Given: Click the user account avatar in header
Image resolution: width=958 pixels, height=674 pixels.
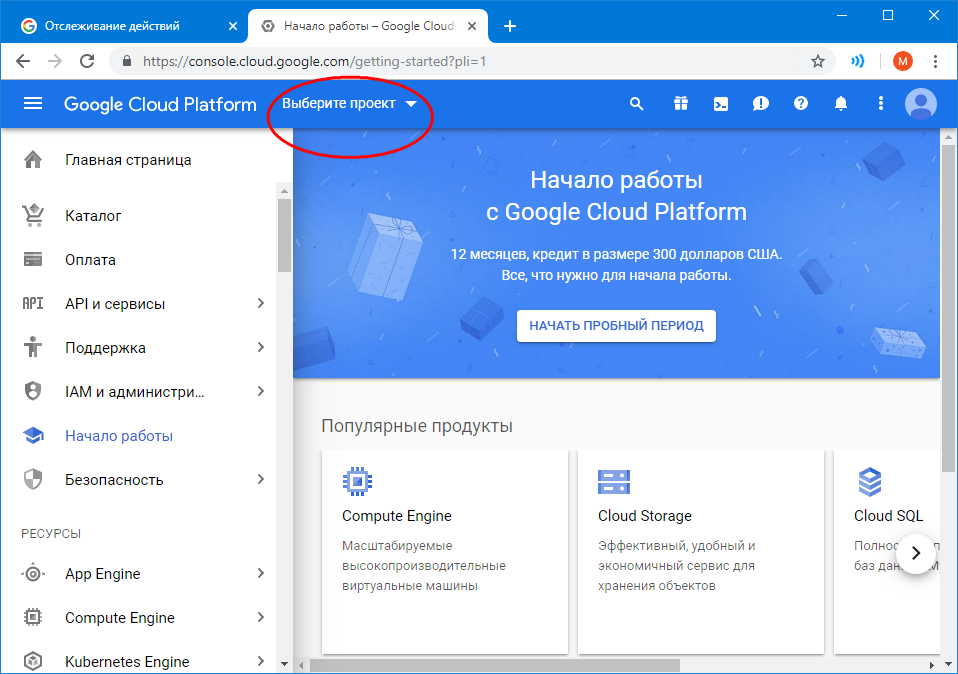Looking at the screenshot, I should [x=920, y=103].
